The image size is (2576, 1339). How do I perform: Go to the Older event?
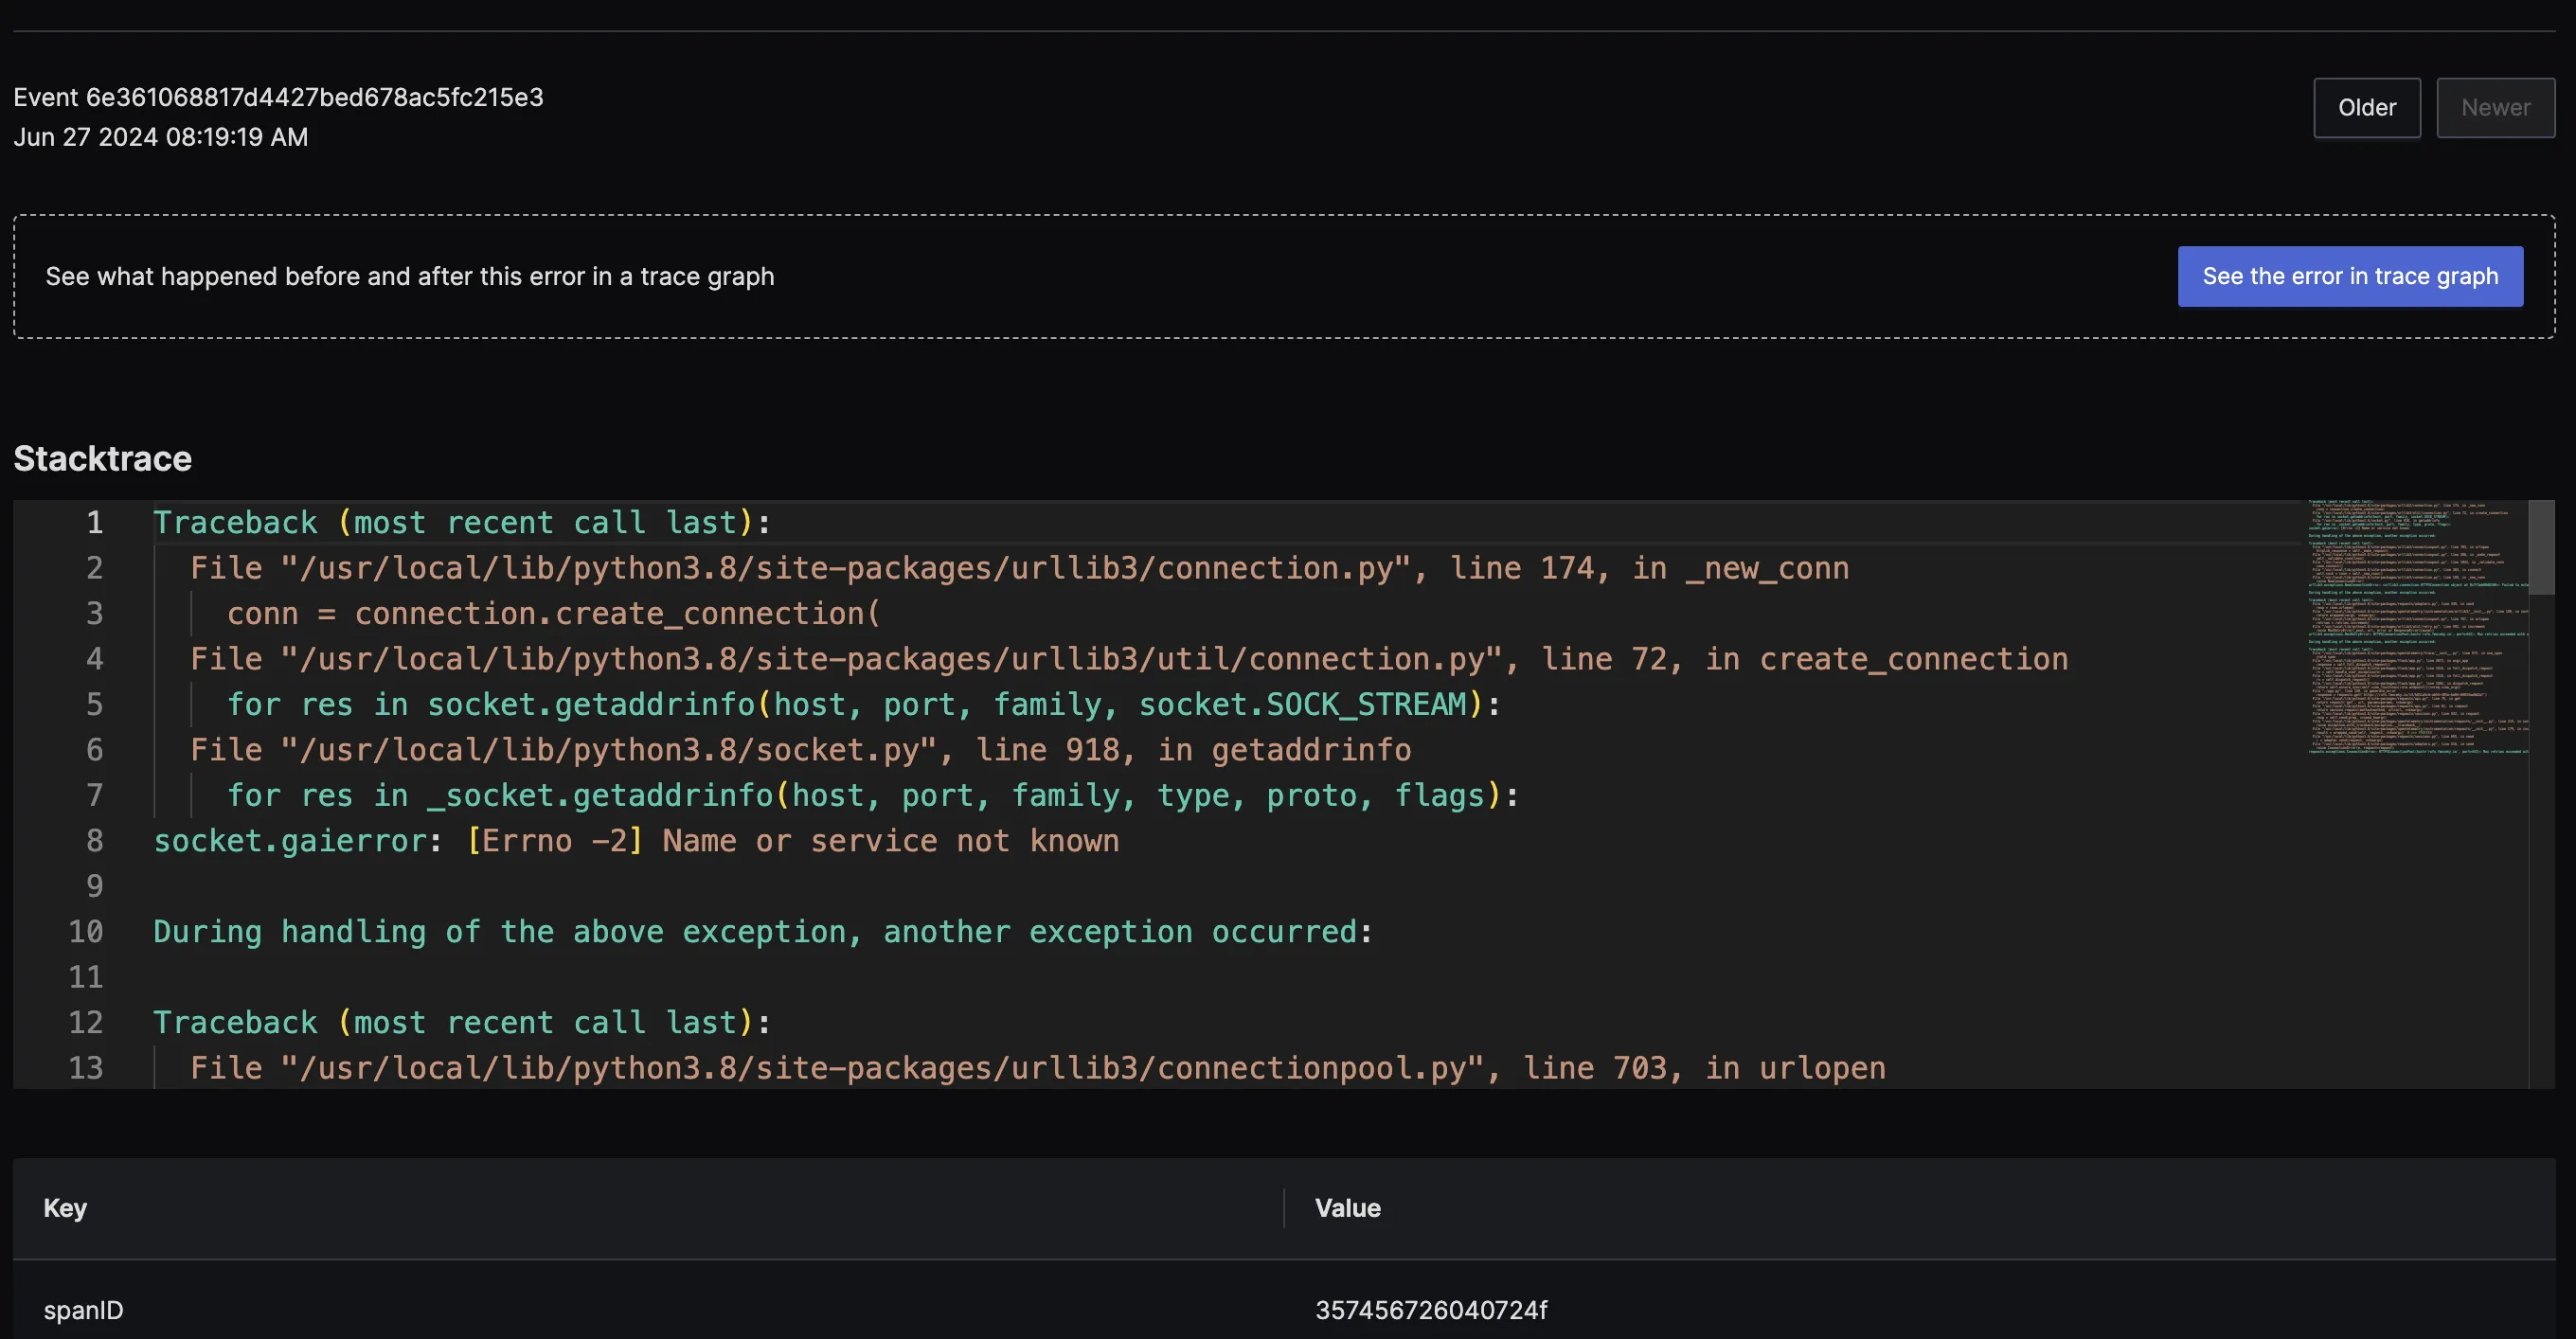tap(2366, 108)
